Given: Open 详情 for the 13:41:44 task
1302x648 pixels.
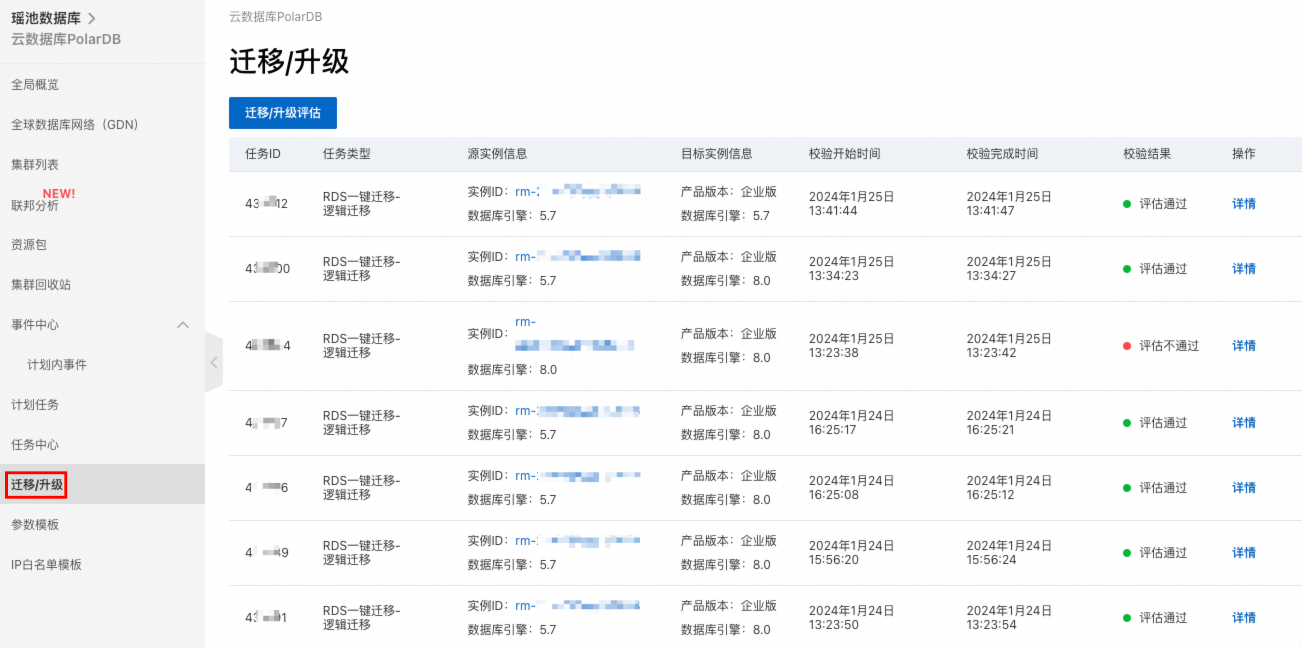Looking at the screenshot, I should coord(1244,204).
